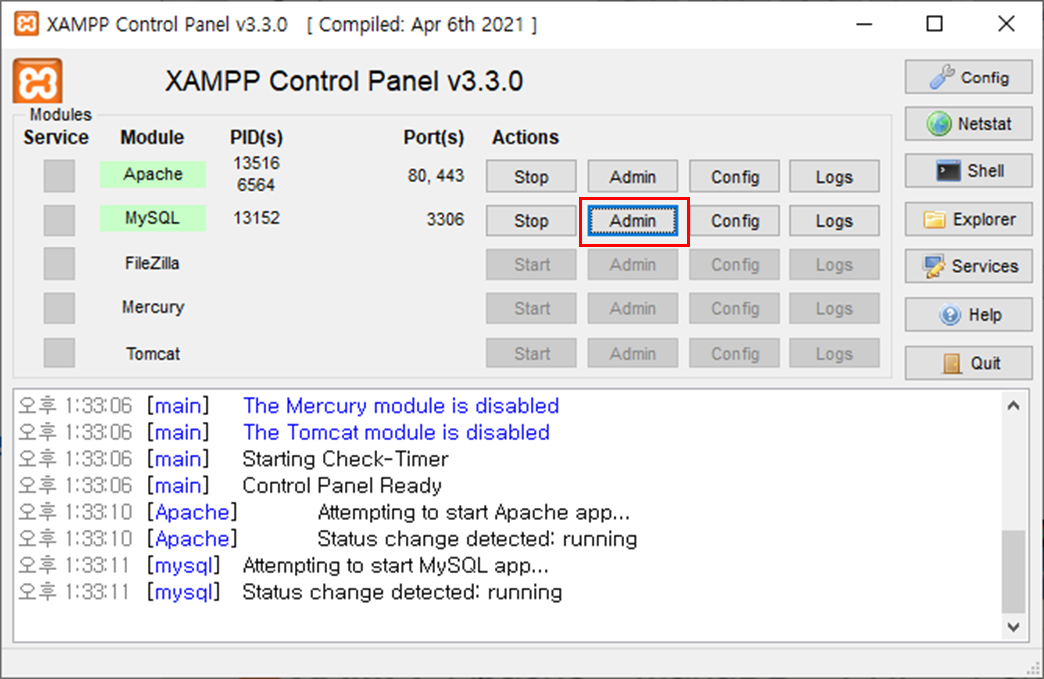Image resolution: width=1044 pixels, height=679 pixels.
Task: Quit XAMPP with the door icon button
Action: pos(968,363)
